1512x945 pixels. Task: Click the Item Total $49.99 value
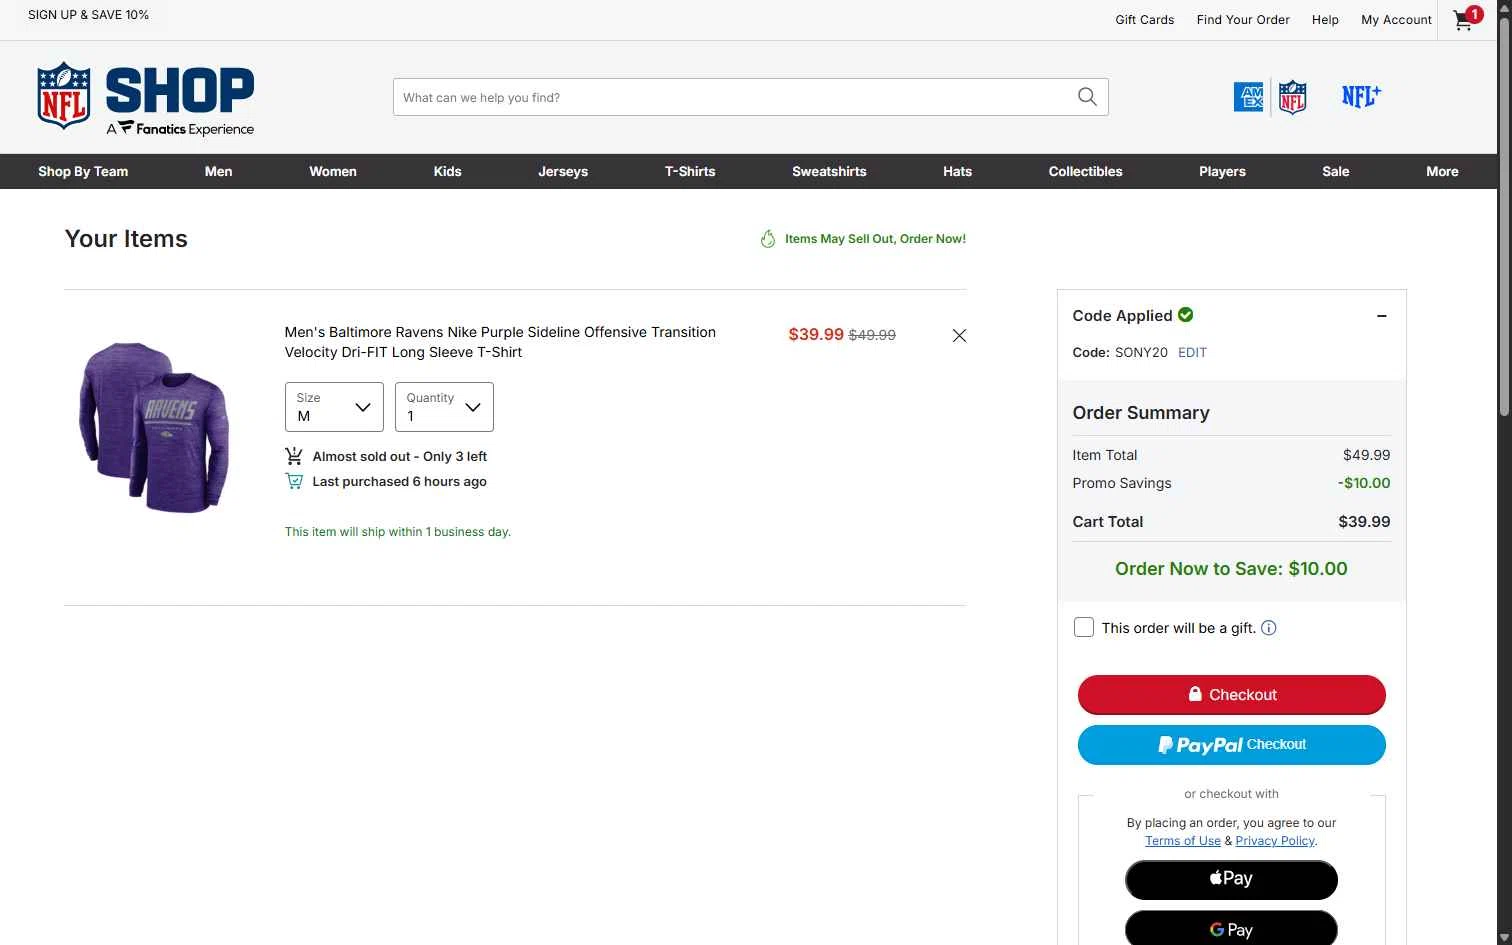point(1366,455)
